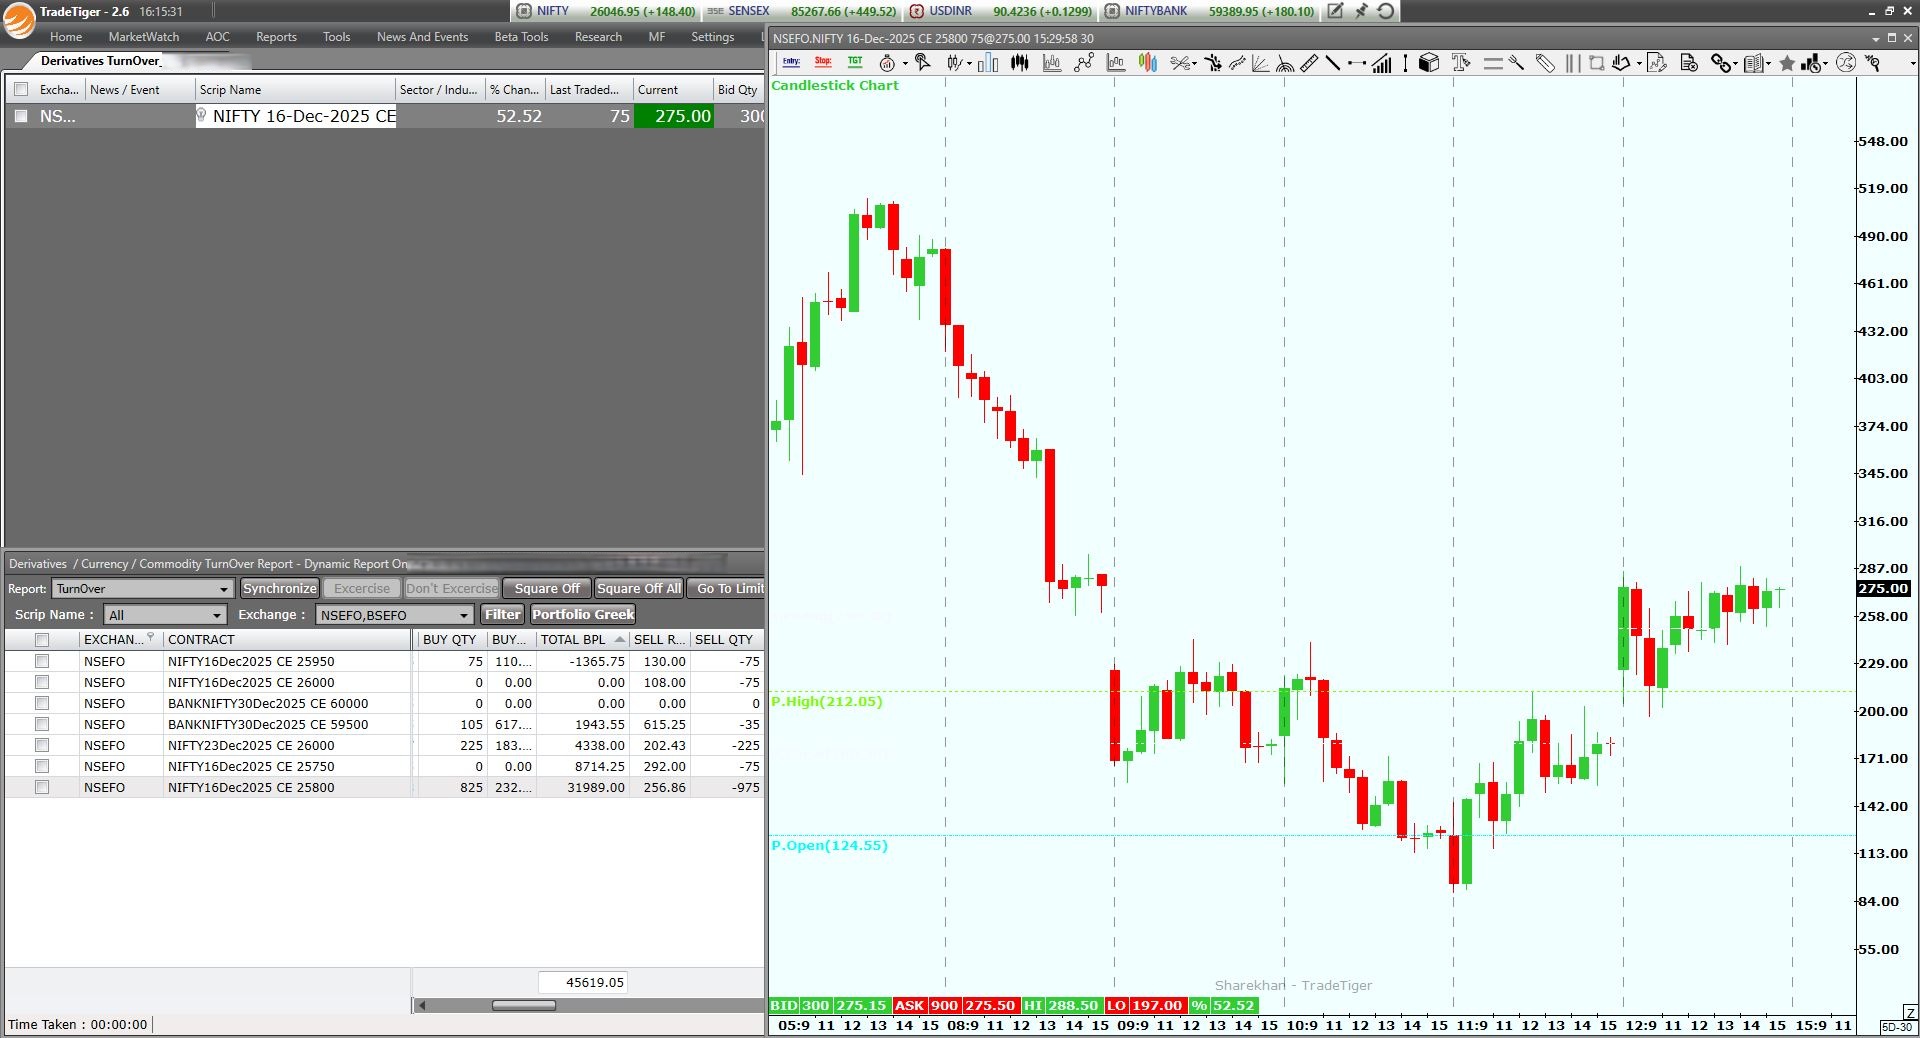
Task: Switch chart to black candlestick style
Action: coord(1019,63)
